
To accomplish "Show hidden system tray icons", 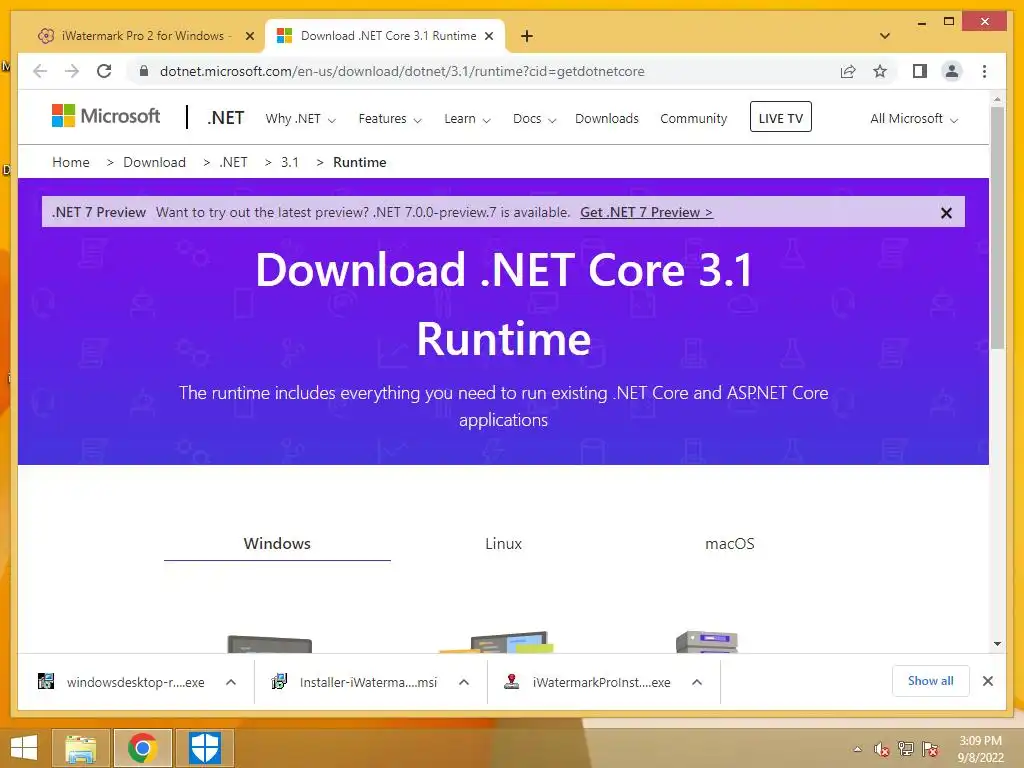I will [857, 749].
